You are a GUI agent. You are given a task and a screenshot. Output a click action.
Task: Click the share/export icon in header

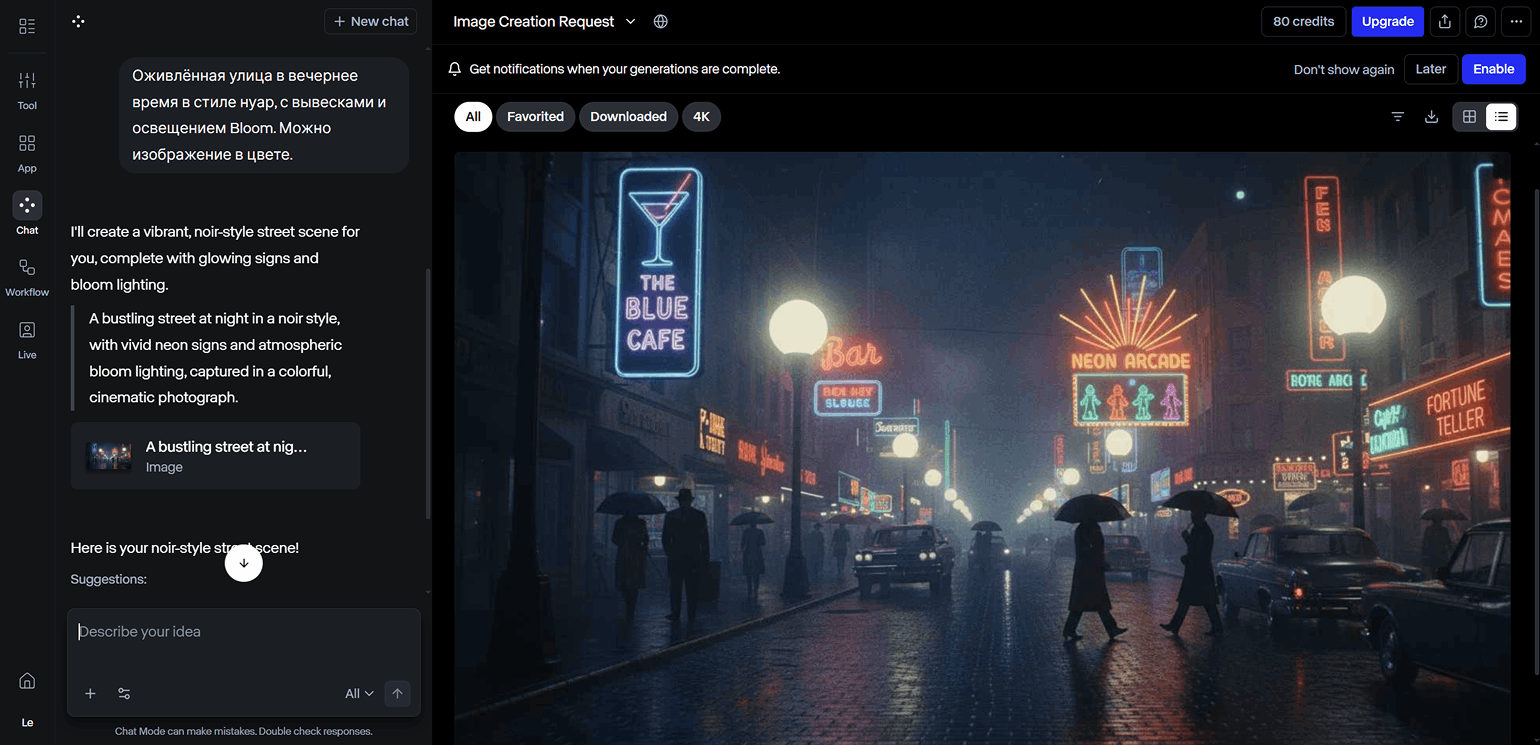click(1444, 22)
